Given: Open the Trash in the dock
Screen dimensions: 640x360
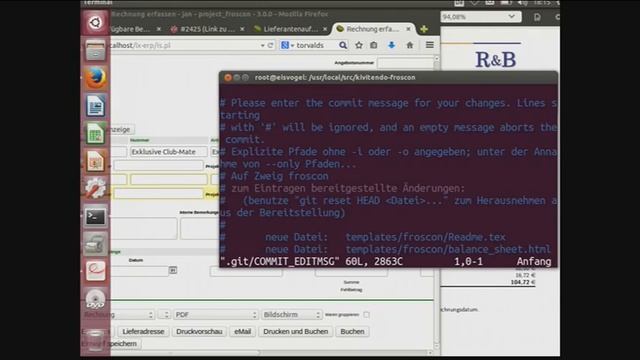Looking at the screenshot, I should point(95,340).
